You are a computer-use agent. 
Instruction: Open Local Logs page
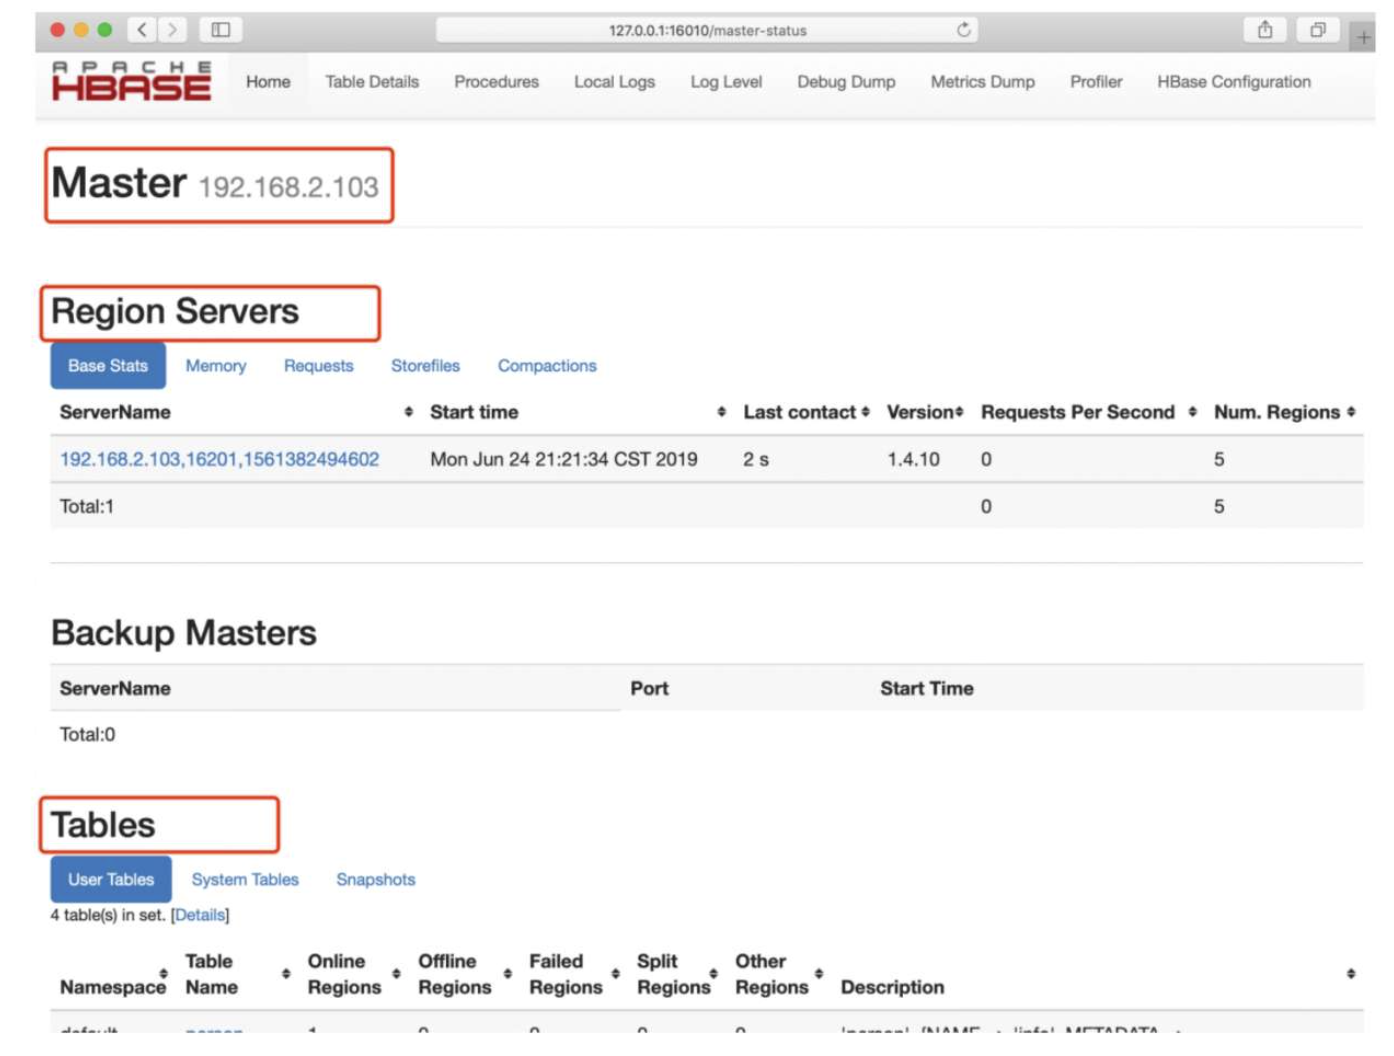point(614,82)
